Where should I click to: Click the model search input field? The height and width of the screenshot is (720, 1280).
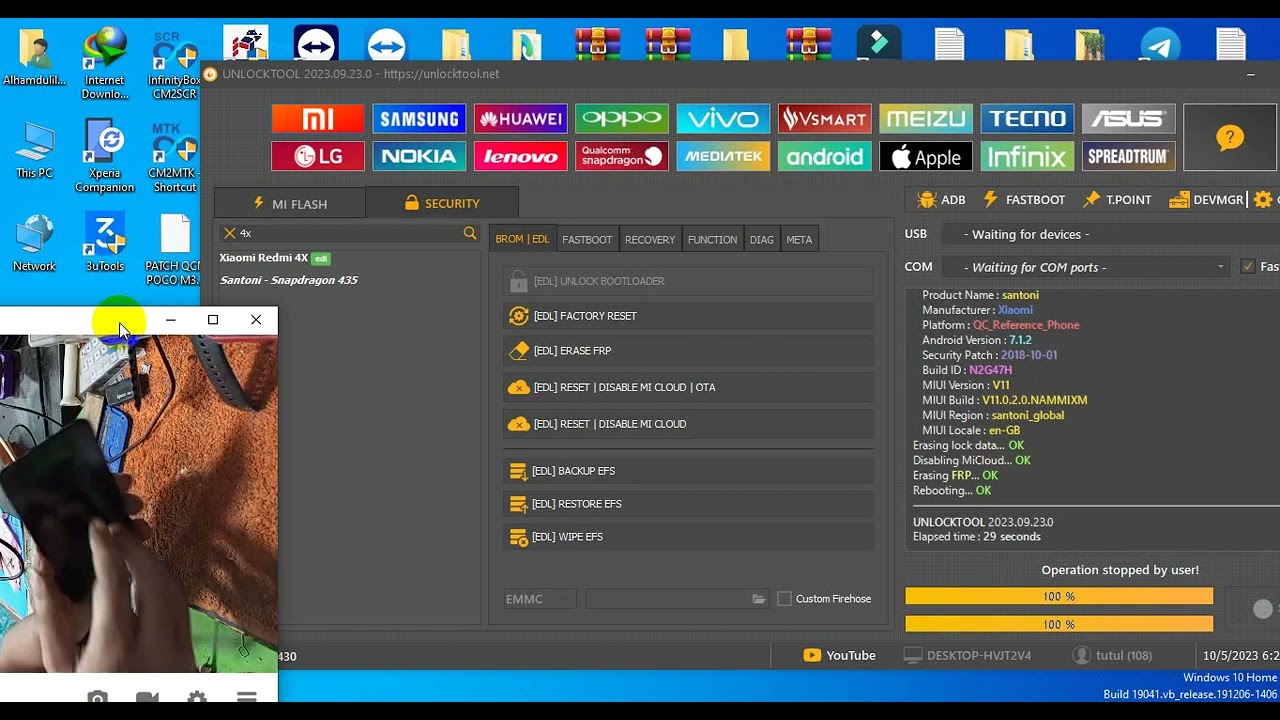point(349,233)
